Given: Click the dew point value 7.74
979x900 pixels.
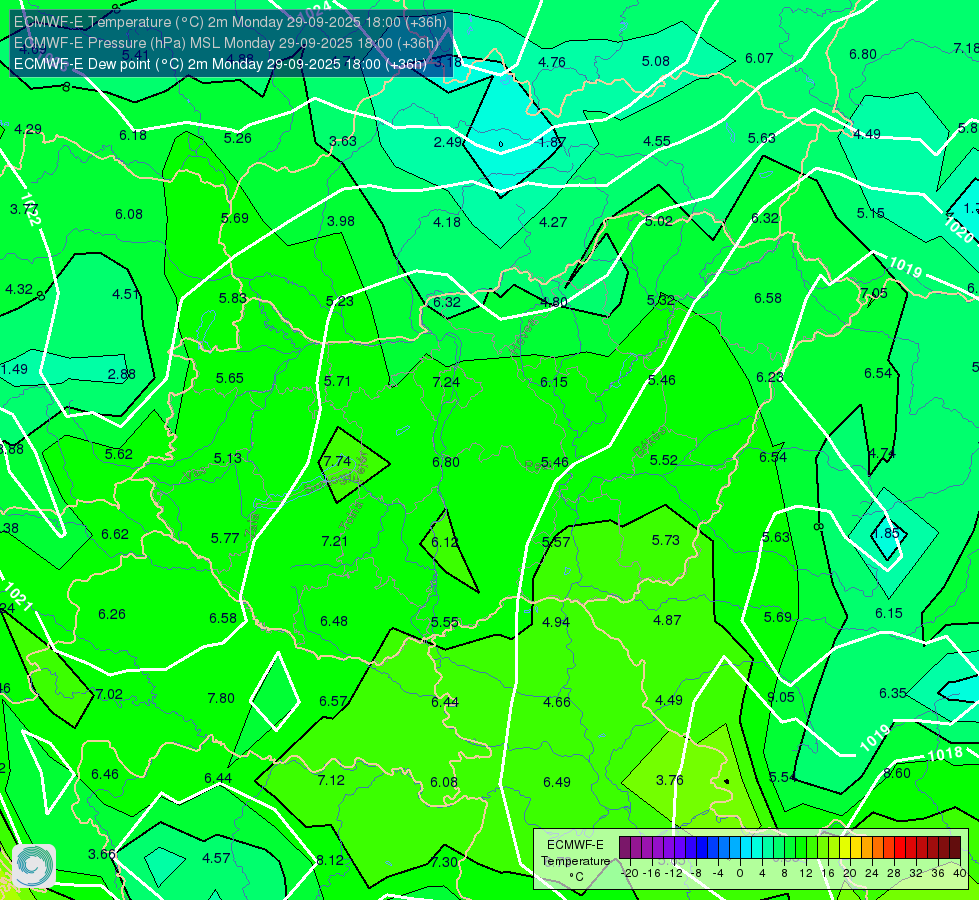Looking at the screenshot, I should 337,461.
